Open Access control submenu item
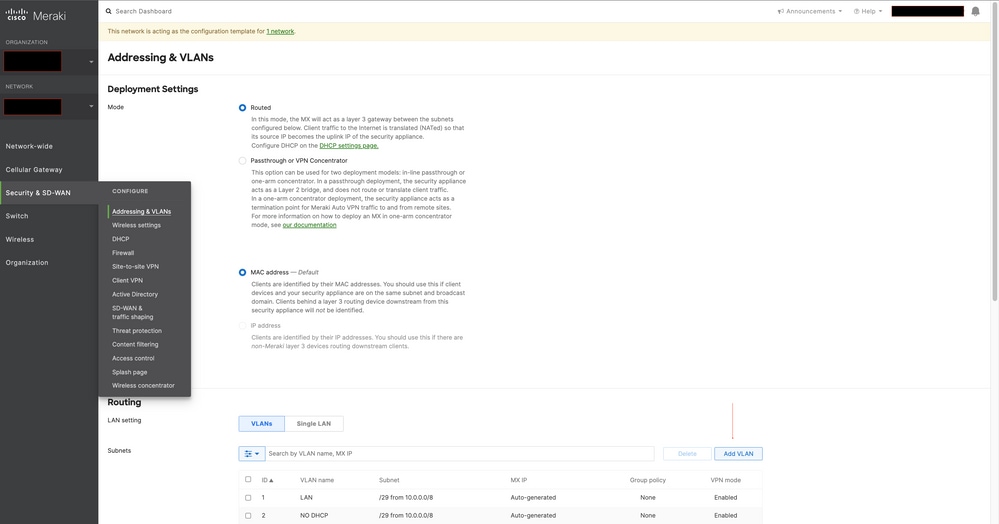Image resolution: width=999 pixels, height=524 pixels. tap(133, 358)
